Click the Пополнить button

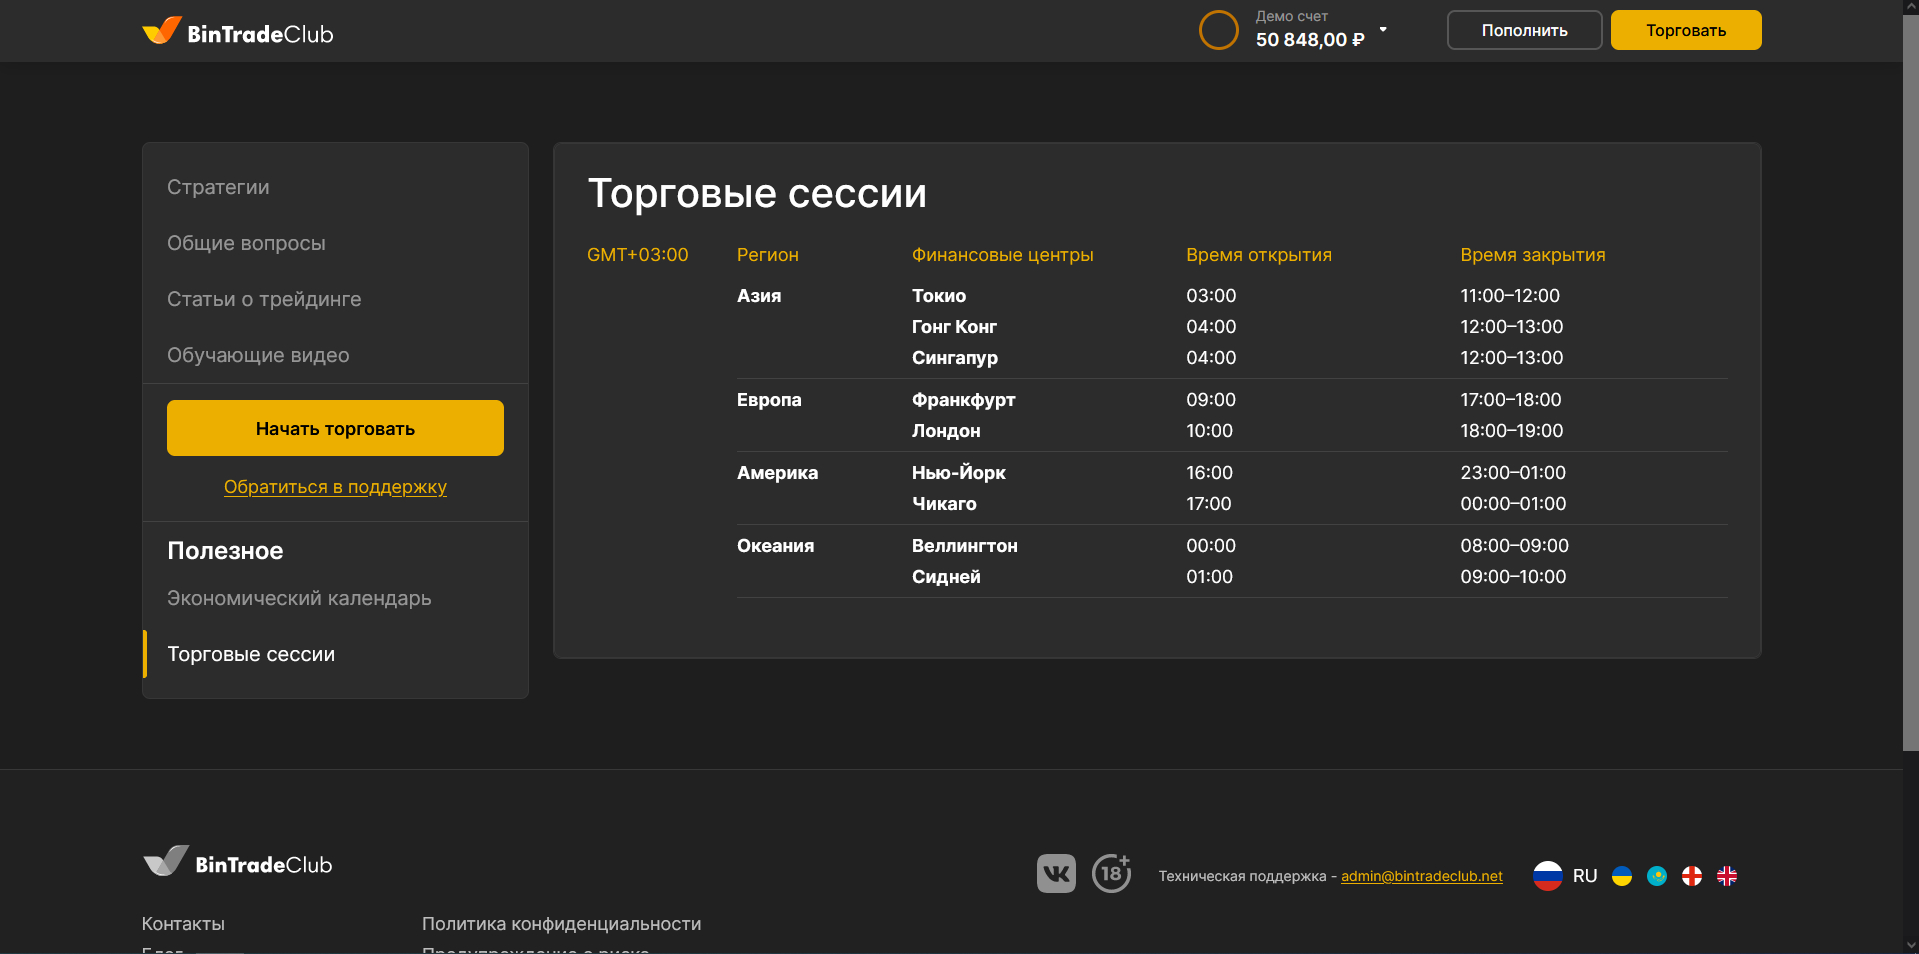(x=1523, y=30)
